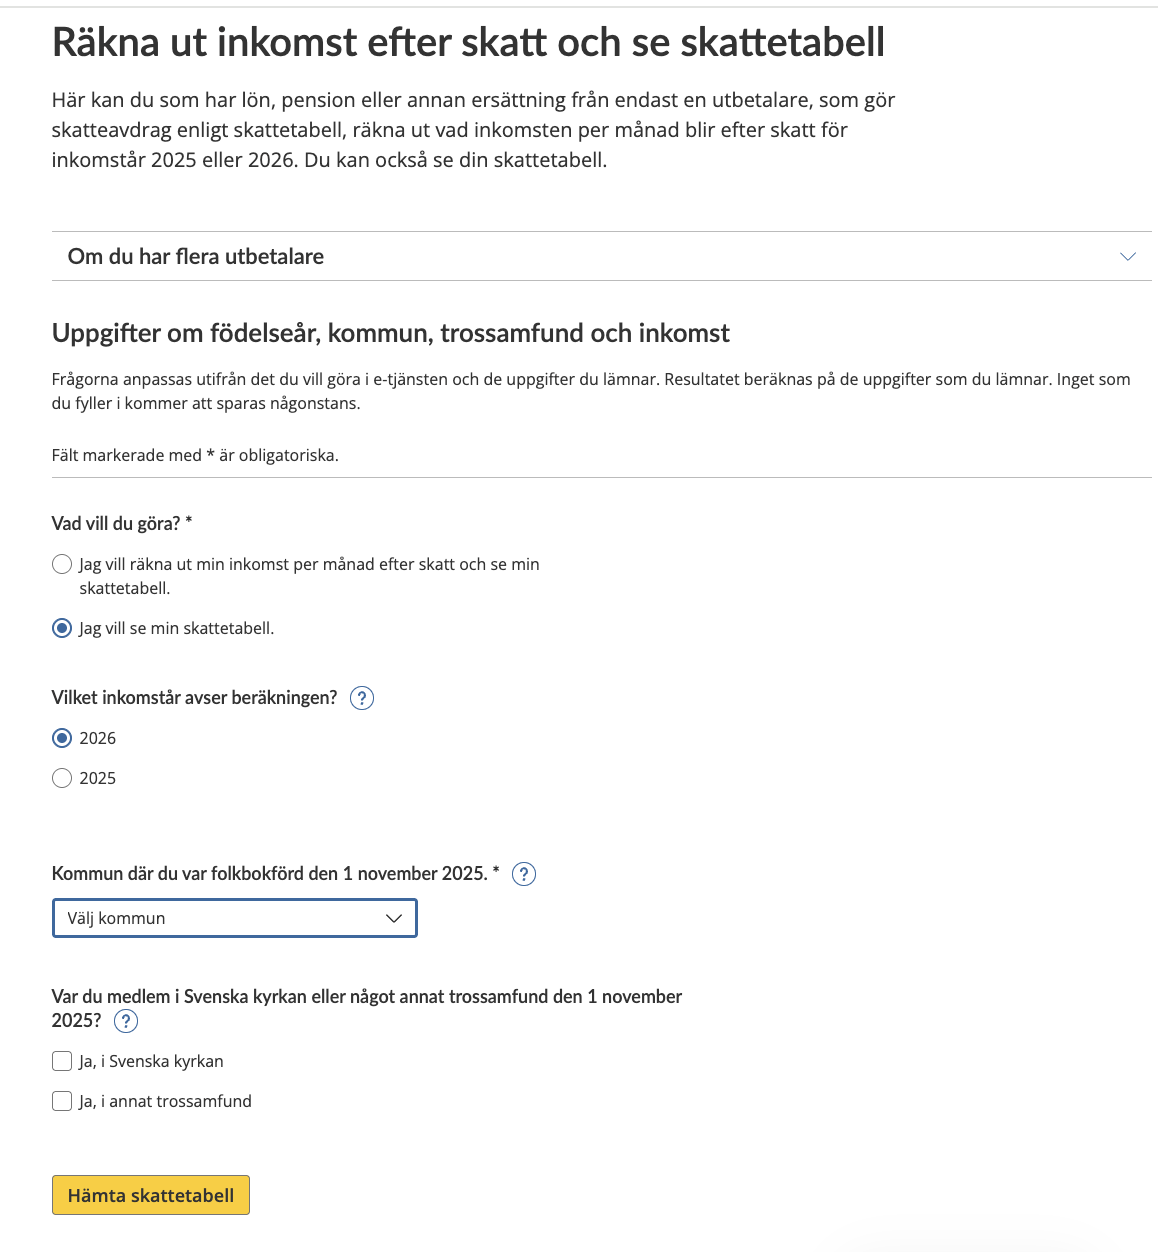Show help for trossamfund membership question
The width and height of the screenshot is (1158, 1252).
click(x=126, y=1021)
